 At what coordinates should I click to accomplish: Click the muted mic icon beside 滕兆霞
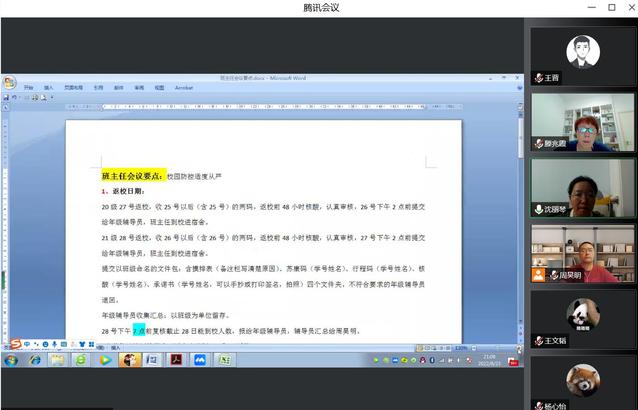(538, 143)
